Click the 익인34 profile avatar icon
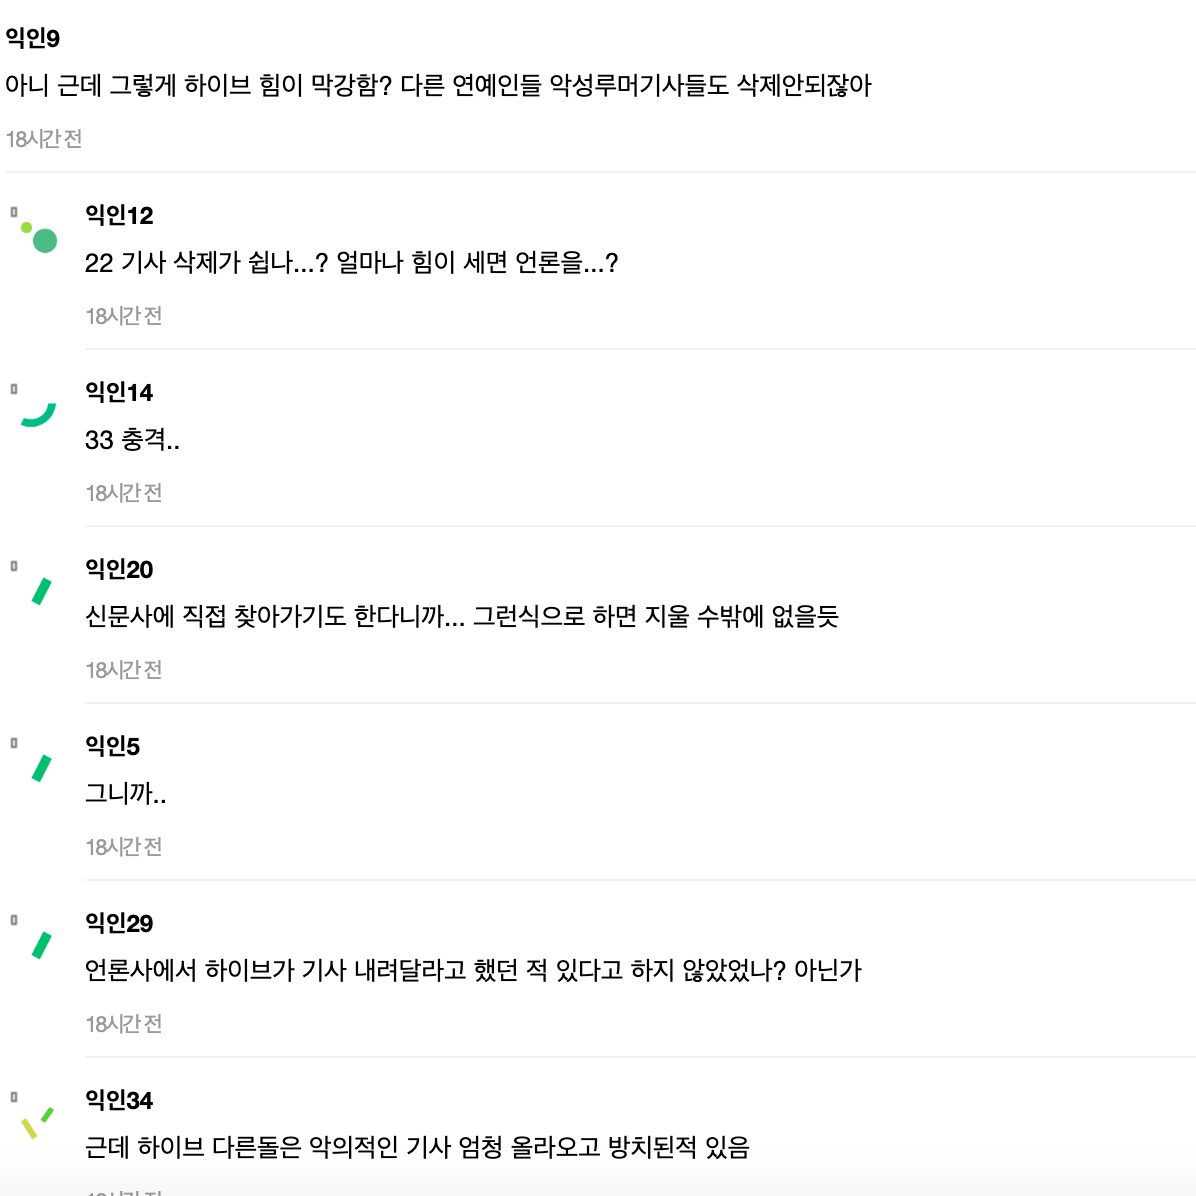 pyautogui.click(x=37, y=1122)
